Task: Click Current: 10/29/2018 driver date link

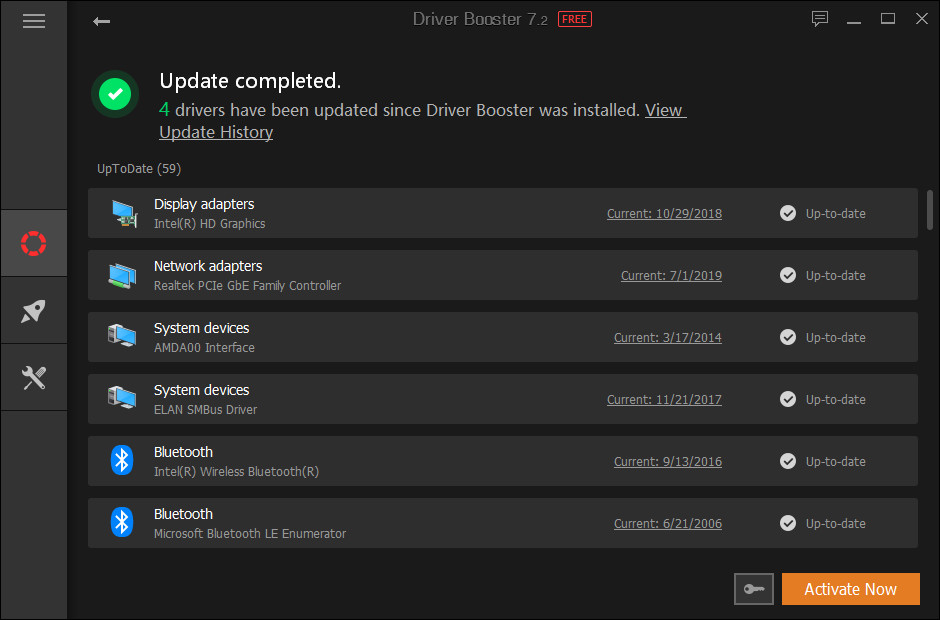Action: pyautogui.click(x=664, y=213)
